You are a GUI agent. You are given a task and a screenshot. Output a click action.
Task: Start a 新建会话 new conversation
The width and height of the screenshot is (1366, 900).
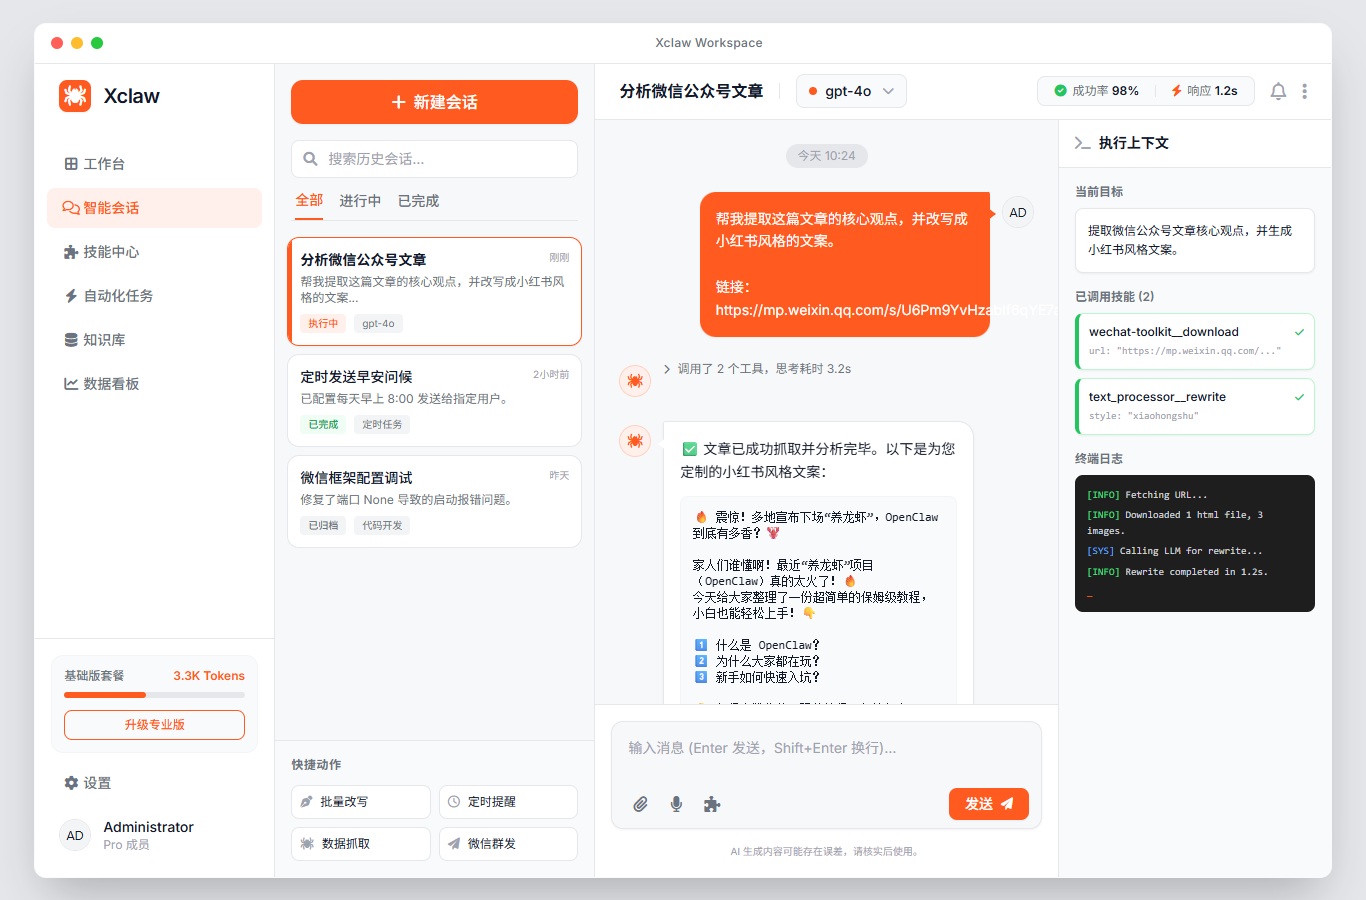(x=434, y=101)
